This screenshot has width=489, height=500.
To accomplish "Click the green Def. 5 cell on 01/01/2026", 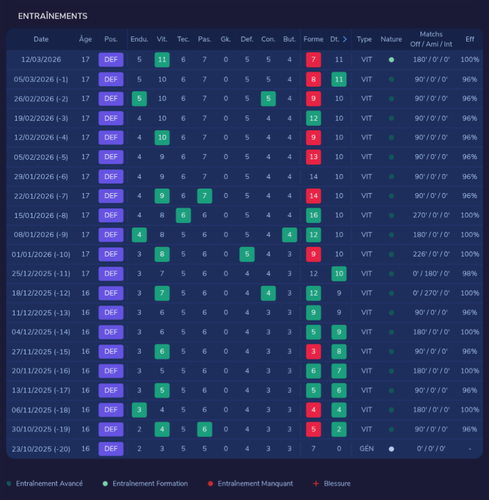I will (x=247, y=254).
